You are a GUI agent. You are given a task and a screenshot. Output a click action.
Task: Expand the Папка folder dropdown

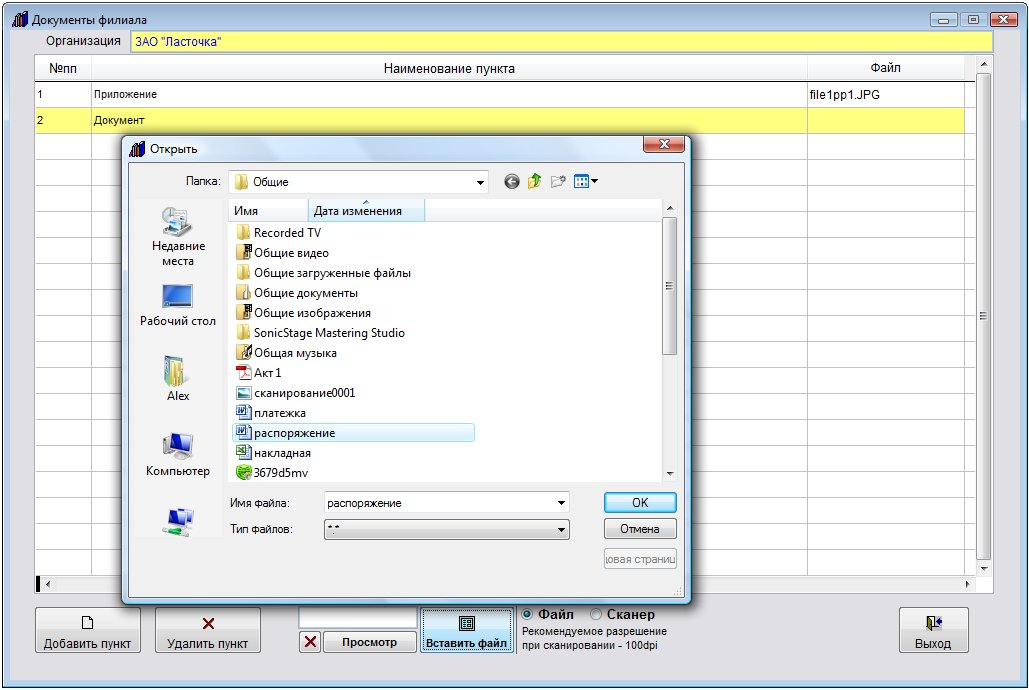[x=481, y=182]
